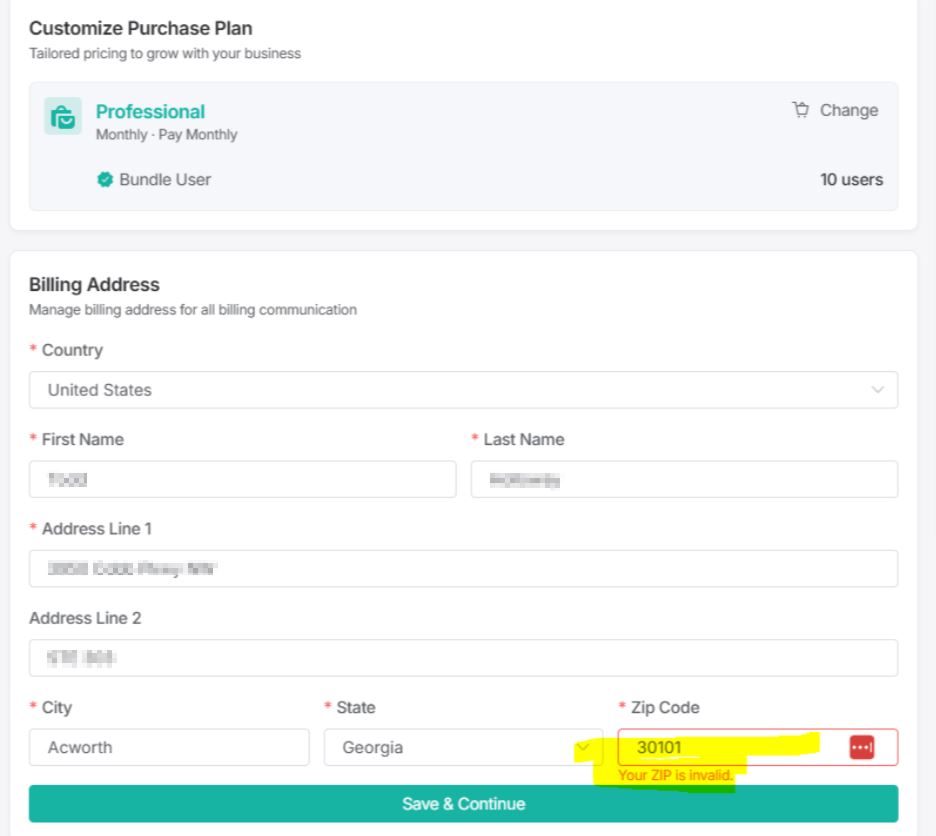The height and width of the screenshot is (836, 936).
Task: Click the chevron arrow in the State field
Action: (x=585, y=747)
